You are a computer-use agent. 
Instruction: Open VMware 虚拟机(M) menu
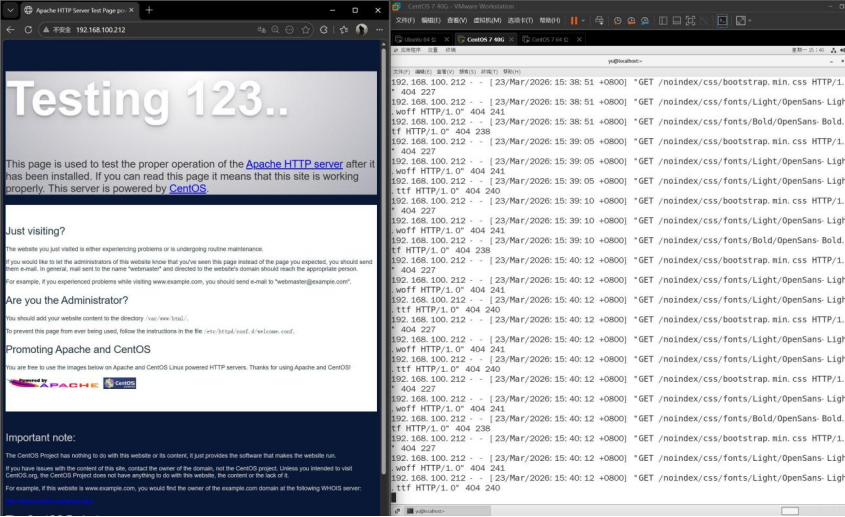[487, 20]
